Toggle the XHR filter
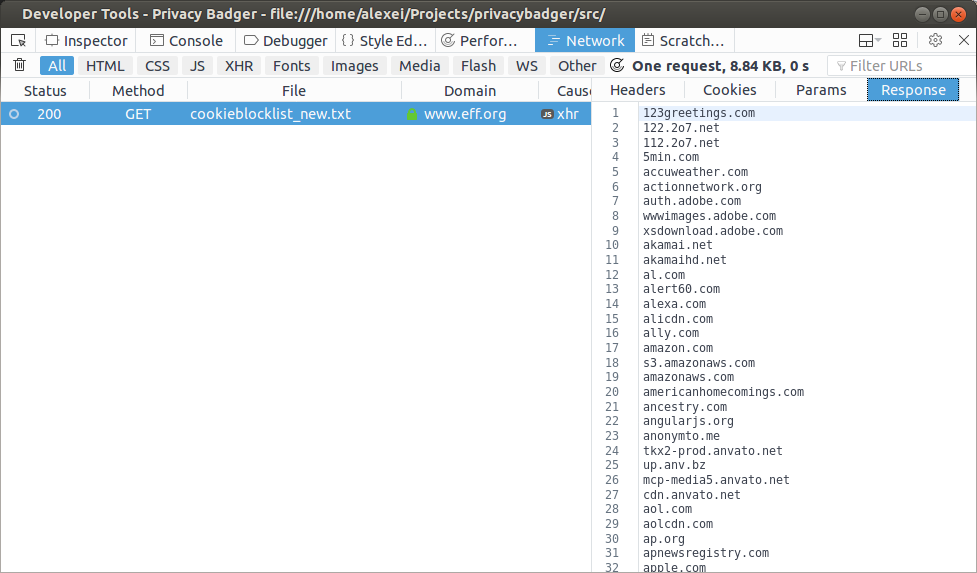Image resolution: width=977 pixels, height=573 pixels. (239, 65)
